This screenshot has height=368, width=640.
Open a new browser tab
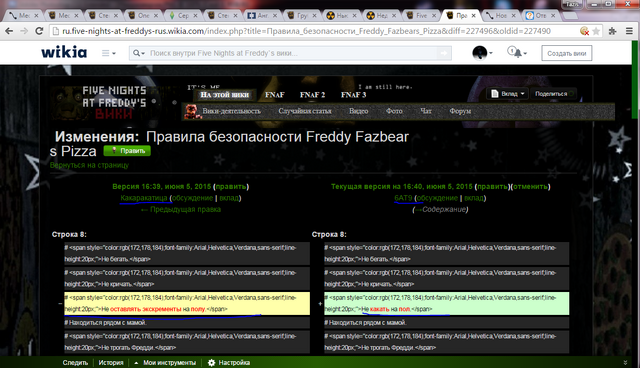(570, 16)
